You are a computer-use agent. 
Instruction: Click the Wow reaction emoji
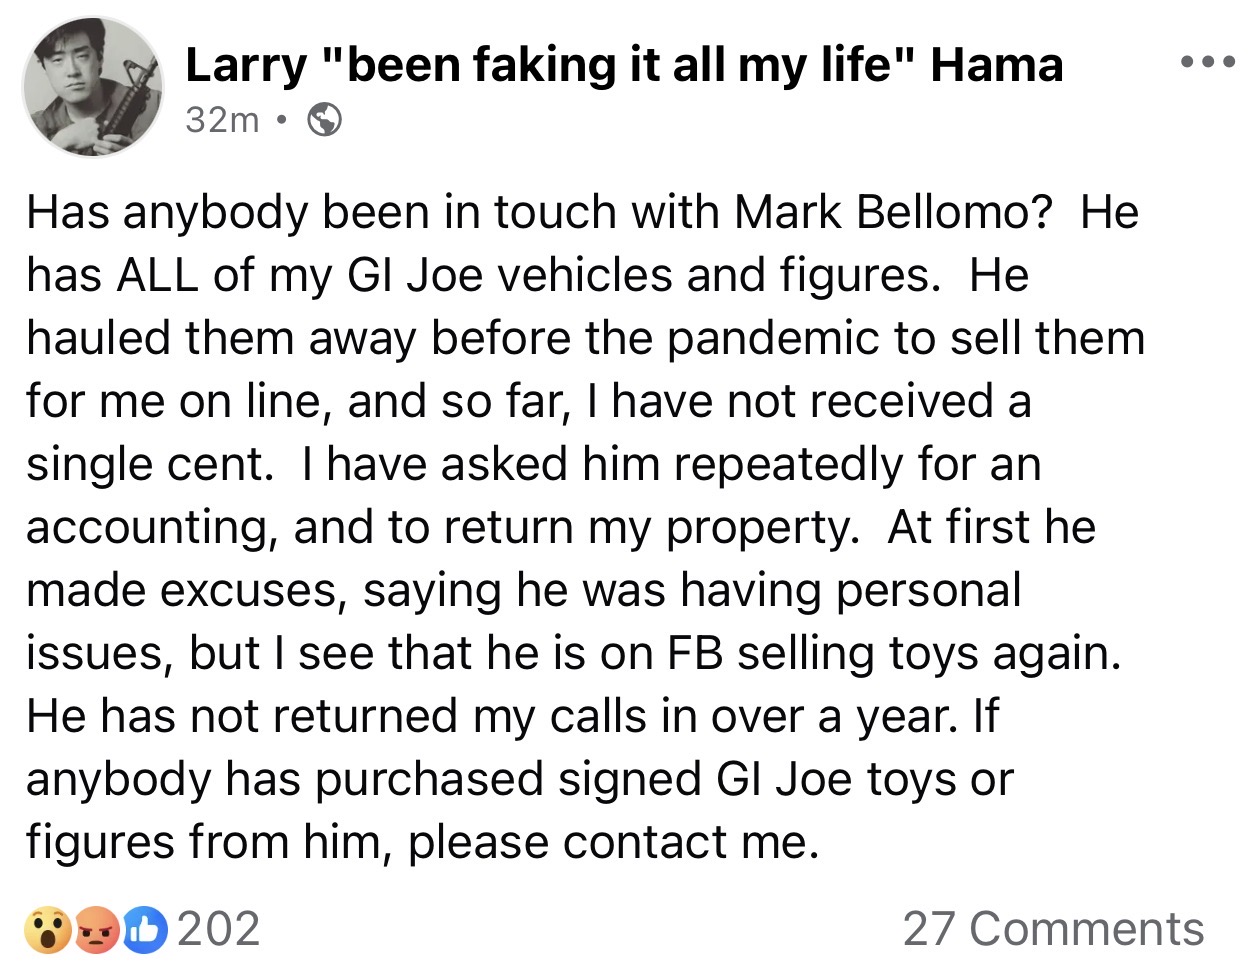point(48,930)
